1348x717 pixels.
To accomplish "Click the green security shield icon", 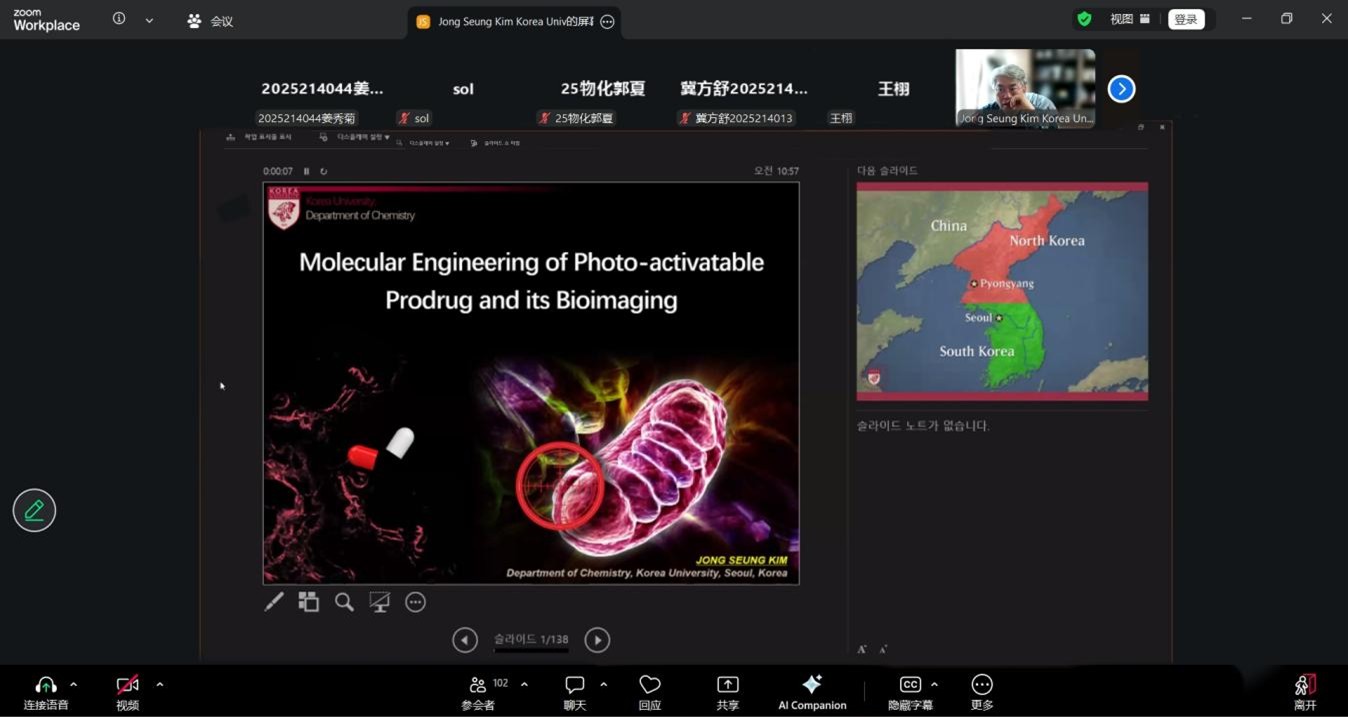I will point(1084,19).
